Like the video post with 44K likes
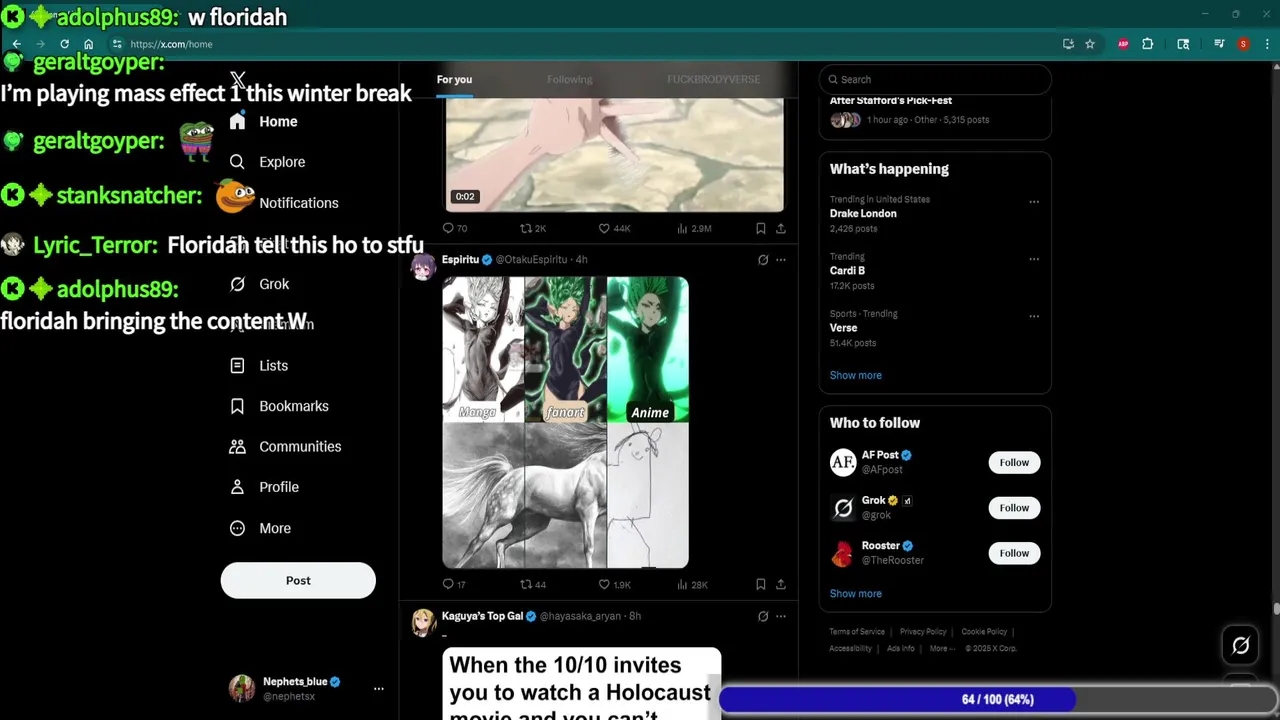The height and width of the screenshot is (720, 1280). pos(614,228)
